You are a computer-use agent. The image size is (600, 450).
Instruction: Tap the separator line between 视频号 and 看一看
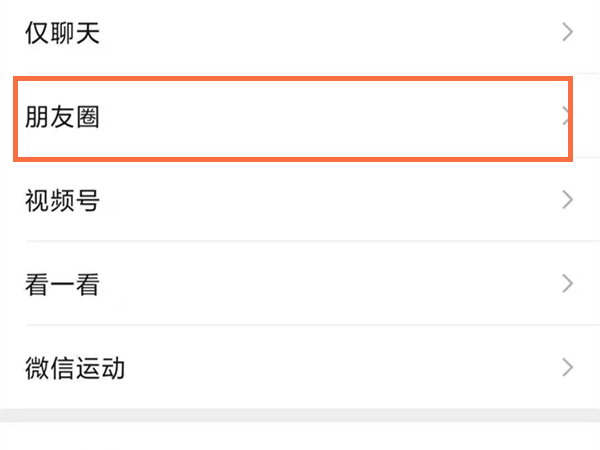tap(300, 241)
